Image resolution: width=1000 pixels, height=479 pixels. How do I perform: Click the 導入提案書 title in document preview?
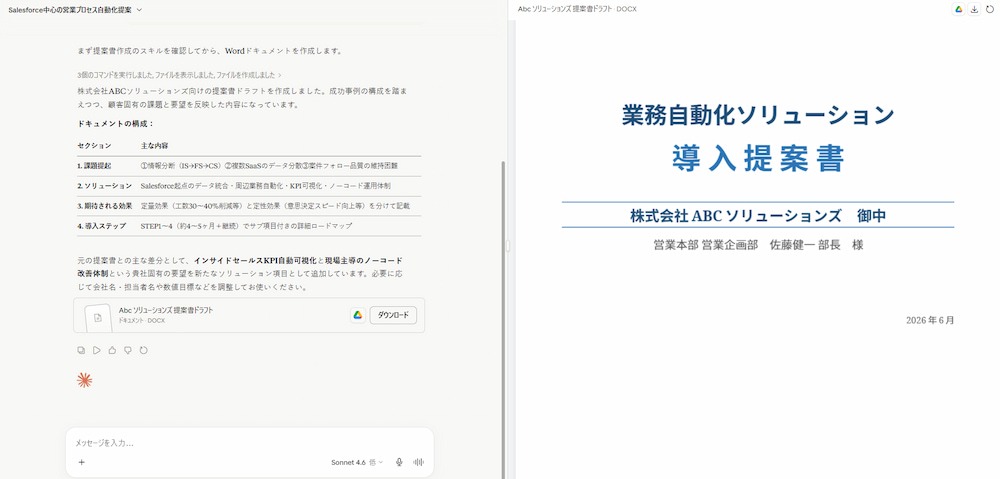tap(758, 159)
